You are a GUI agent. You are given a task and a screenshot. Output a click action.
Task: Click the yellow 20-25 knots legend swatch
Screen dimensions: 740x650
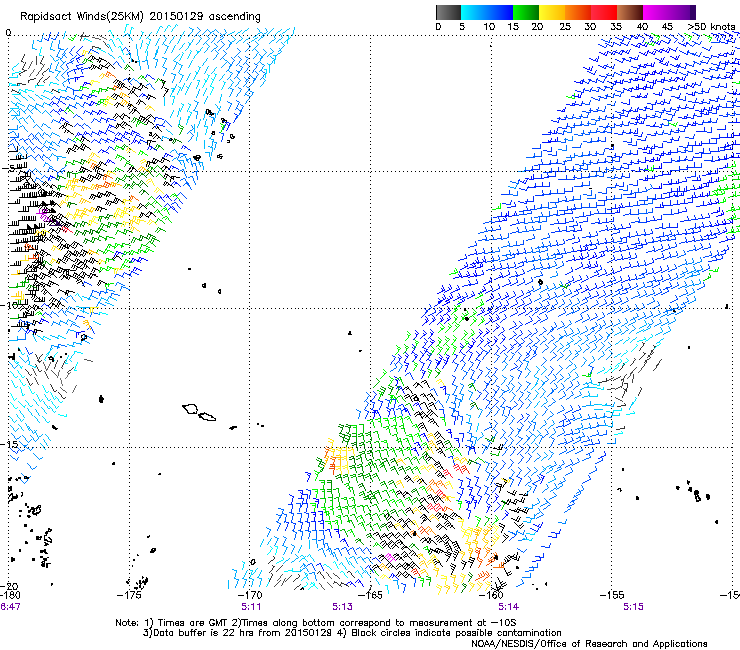[552, 12]
